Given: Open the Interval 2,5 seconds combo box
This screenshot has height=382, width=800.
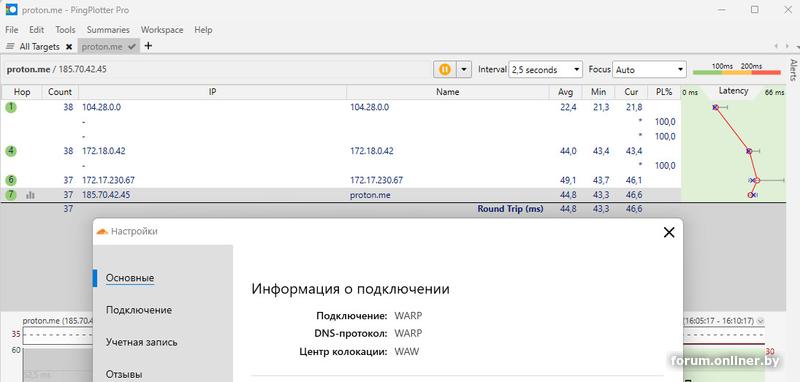Looking at the screenshot, I should coord(545,69).
